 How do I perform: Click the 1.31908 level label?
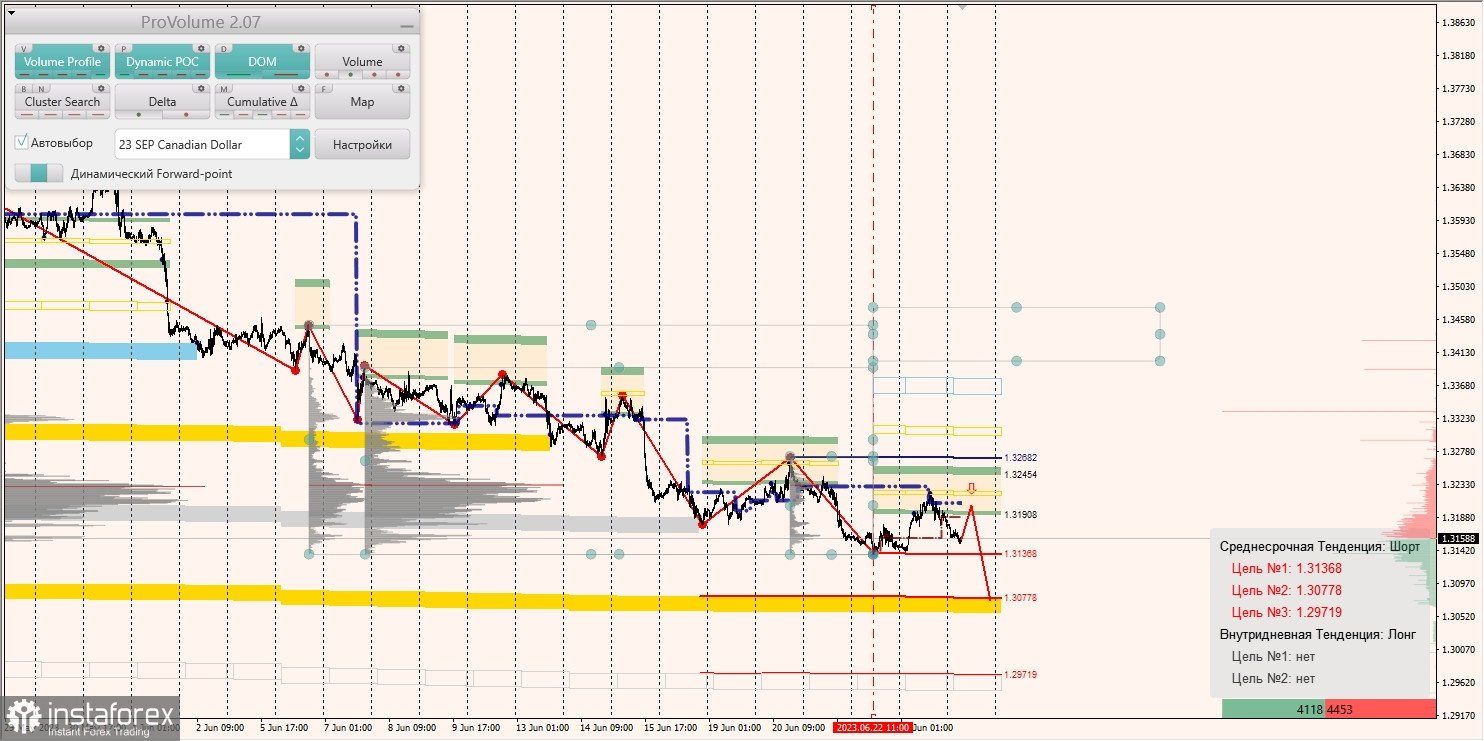tap(1020, 515)
